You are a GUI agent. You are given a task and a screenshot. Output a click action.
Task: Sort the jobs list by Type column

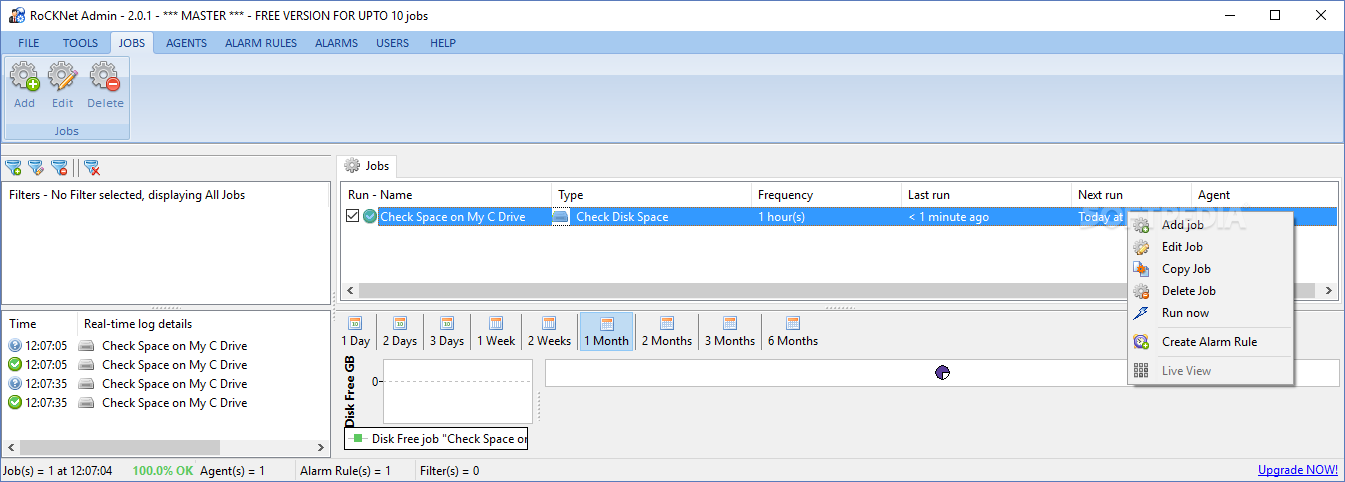coord(651,195)
